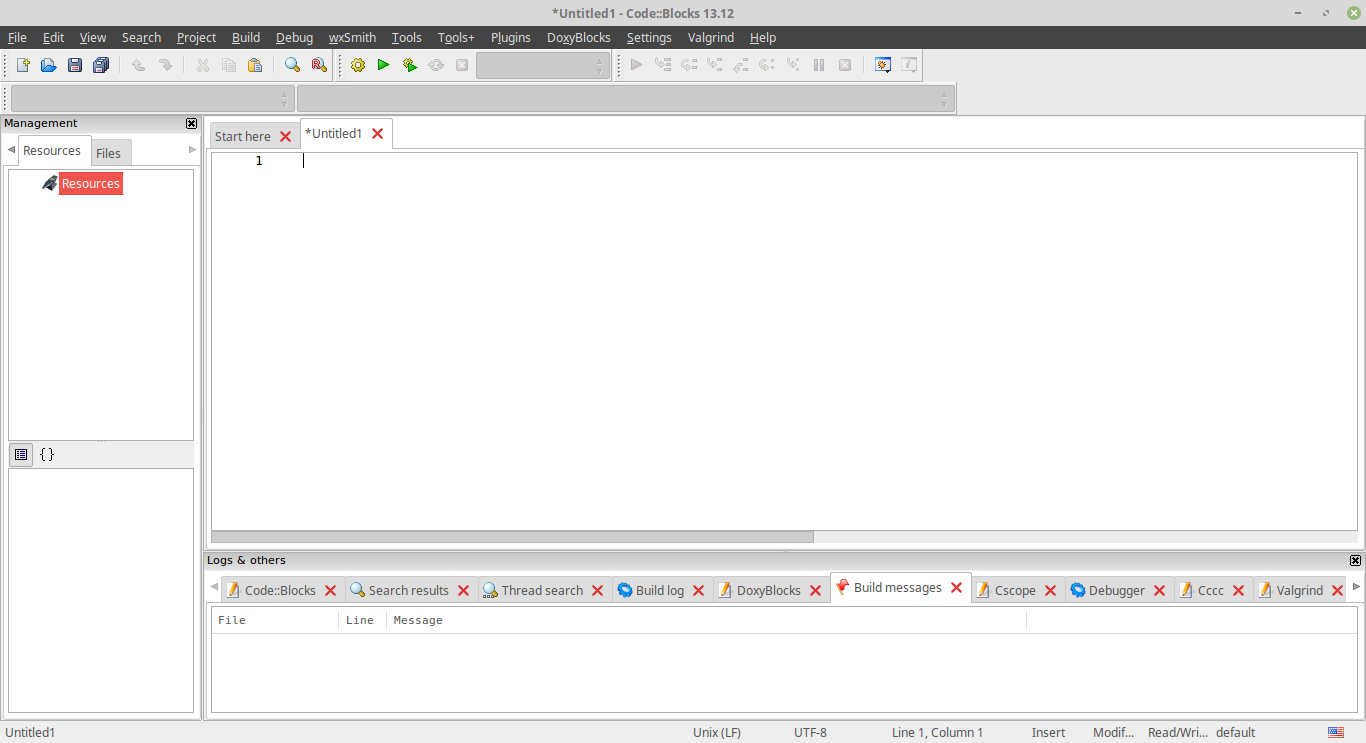Click the Save all files icon
1366x743 pixels.
101,65
